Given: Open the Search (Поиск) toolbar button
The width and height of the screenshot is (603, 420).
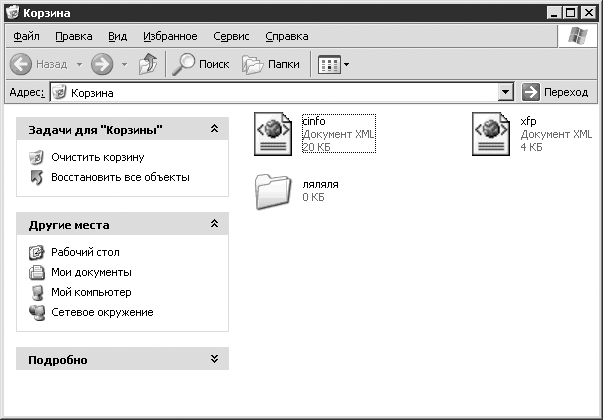Looking at the screenshot, I should 200,64.
